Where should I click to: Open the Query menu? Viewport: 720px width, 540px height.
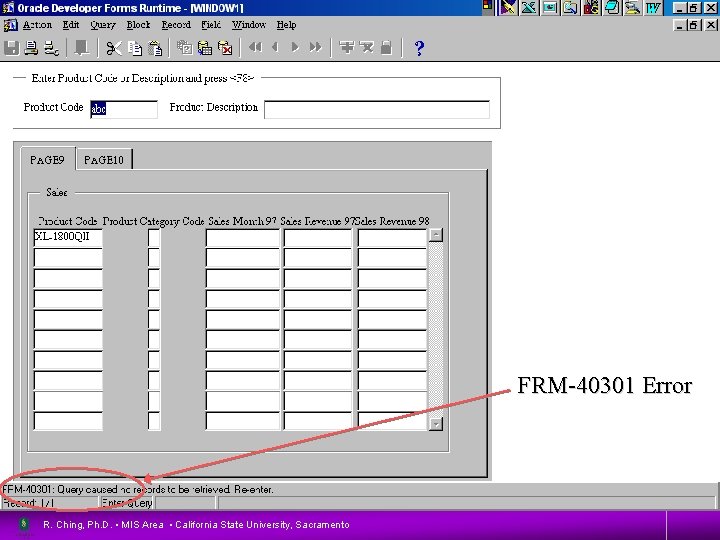(x=103, y=25)
